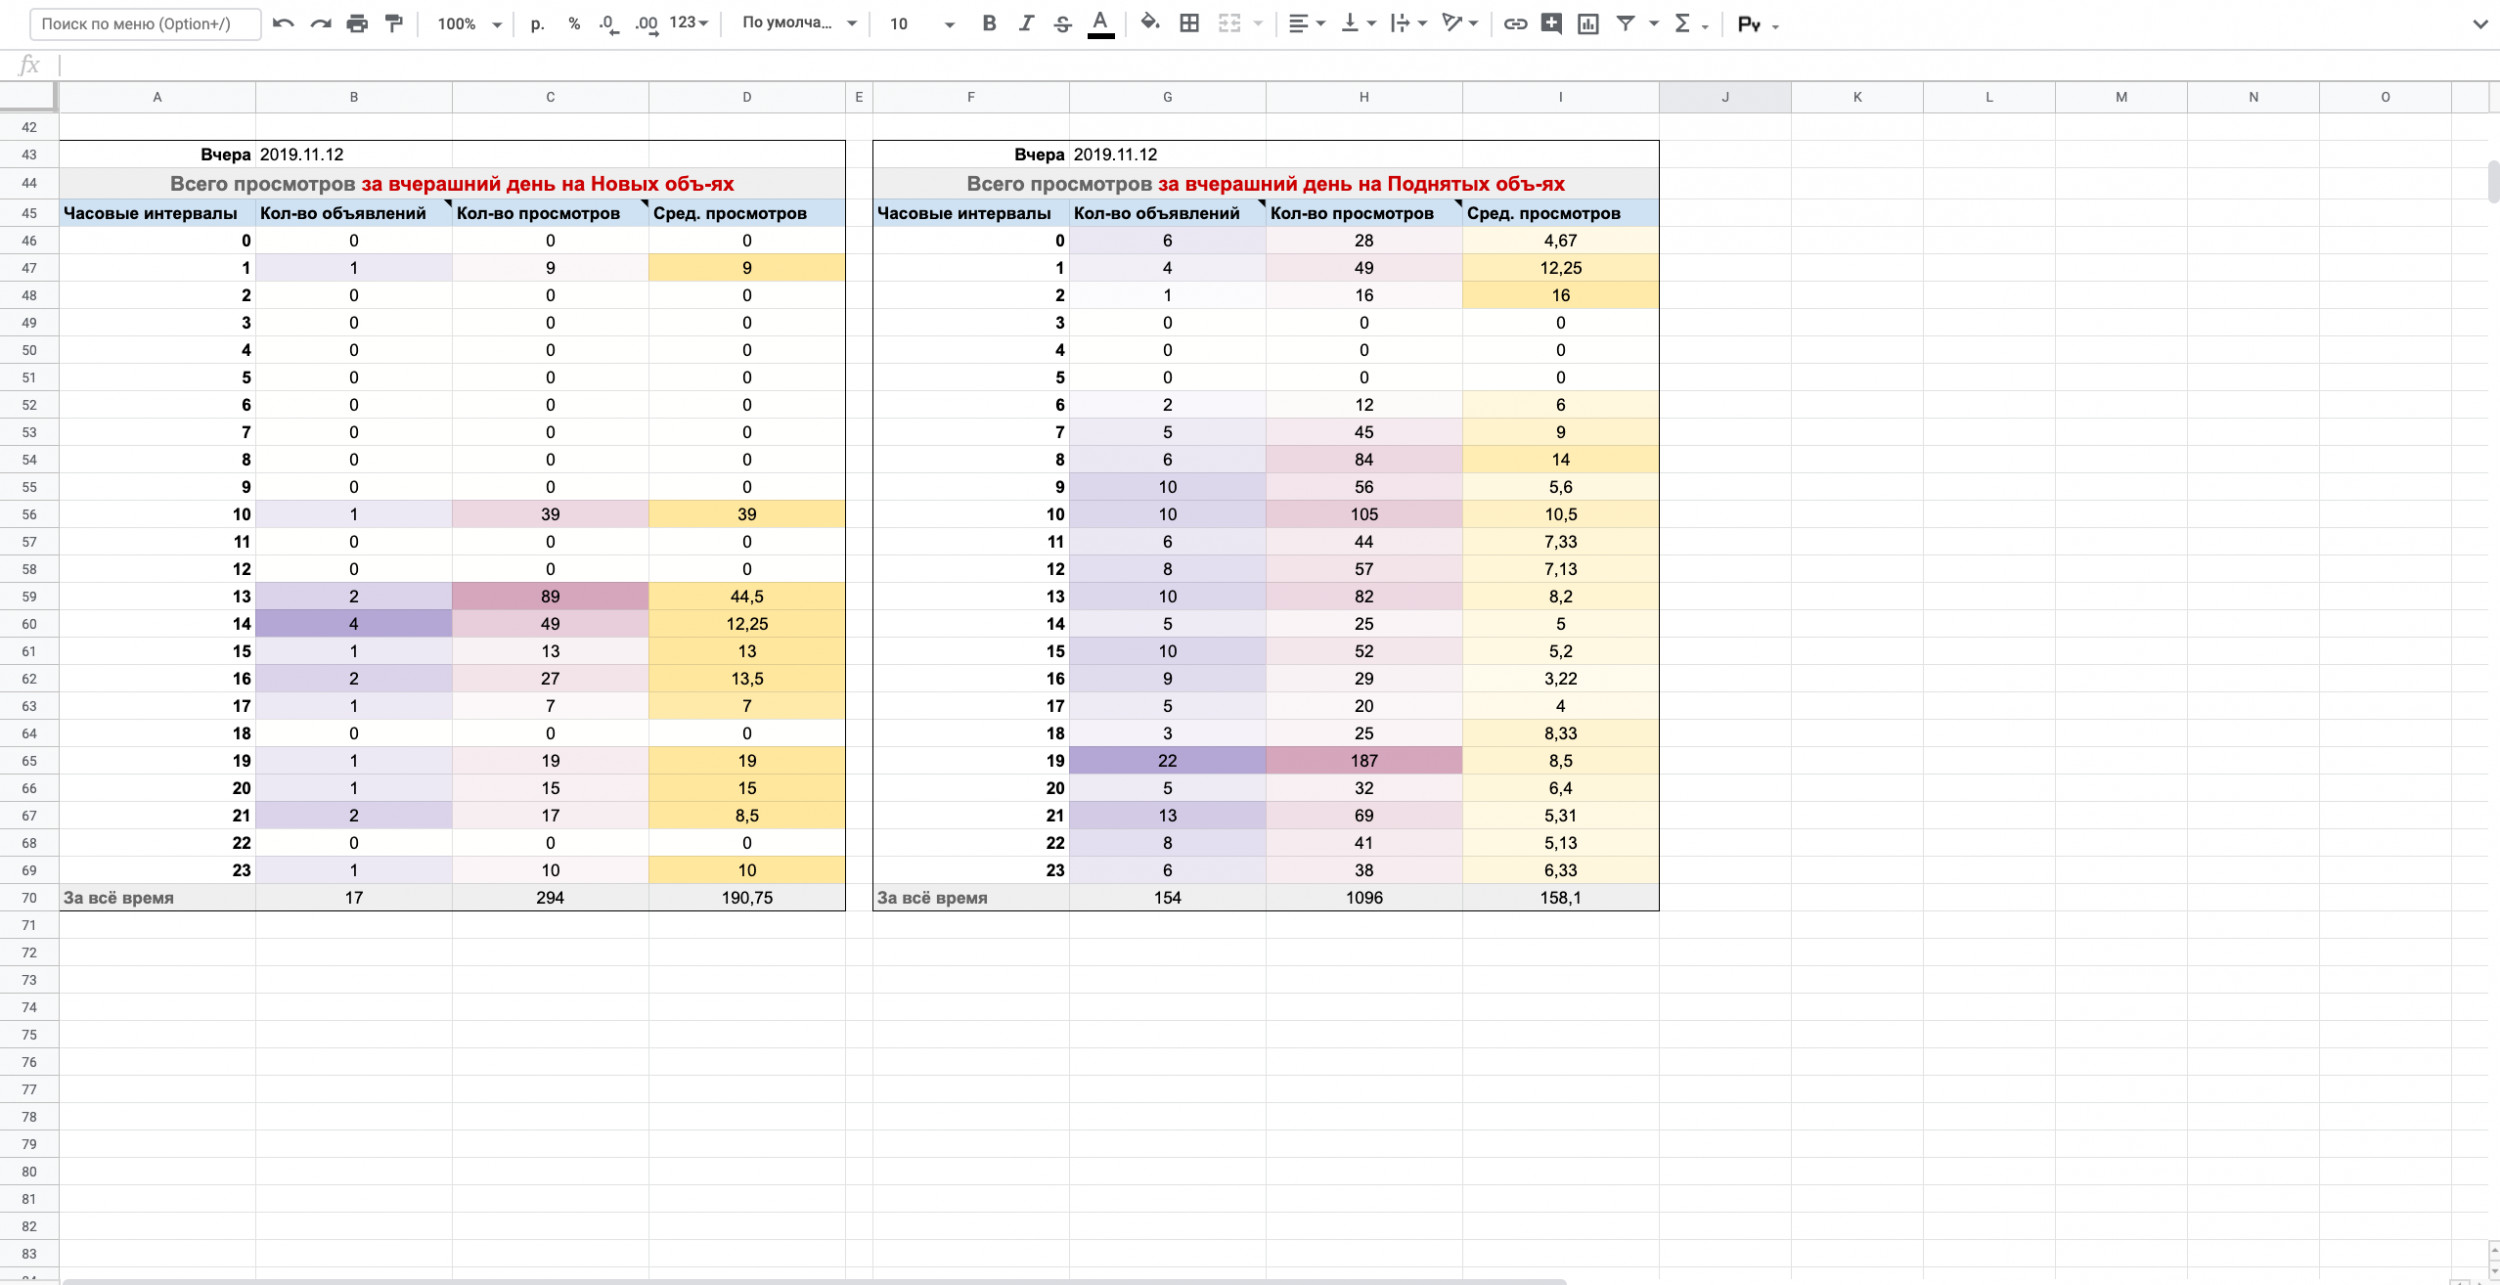This screenshot has width=2500, height=1285.
Task: Select the cell with value 44,5
Action: tap(747, 597)
